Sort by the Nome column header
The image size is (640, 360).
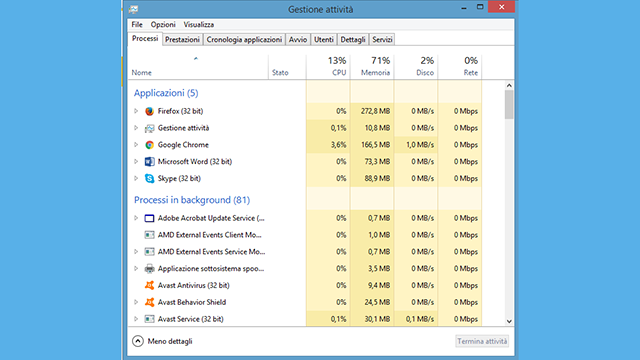click(x=198, y=67)
